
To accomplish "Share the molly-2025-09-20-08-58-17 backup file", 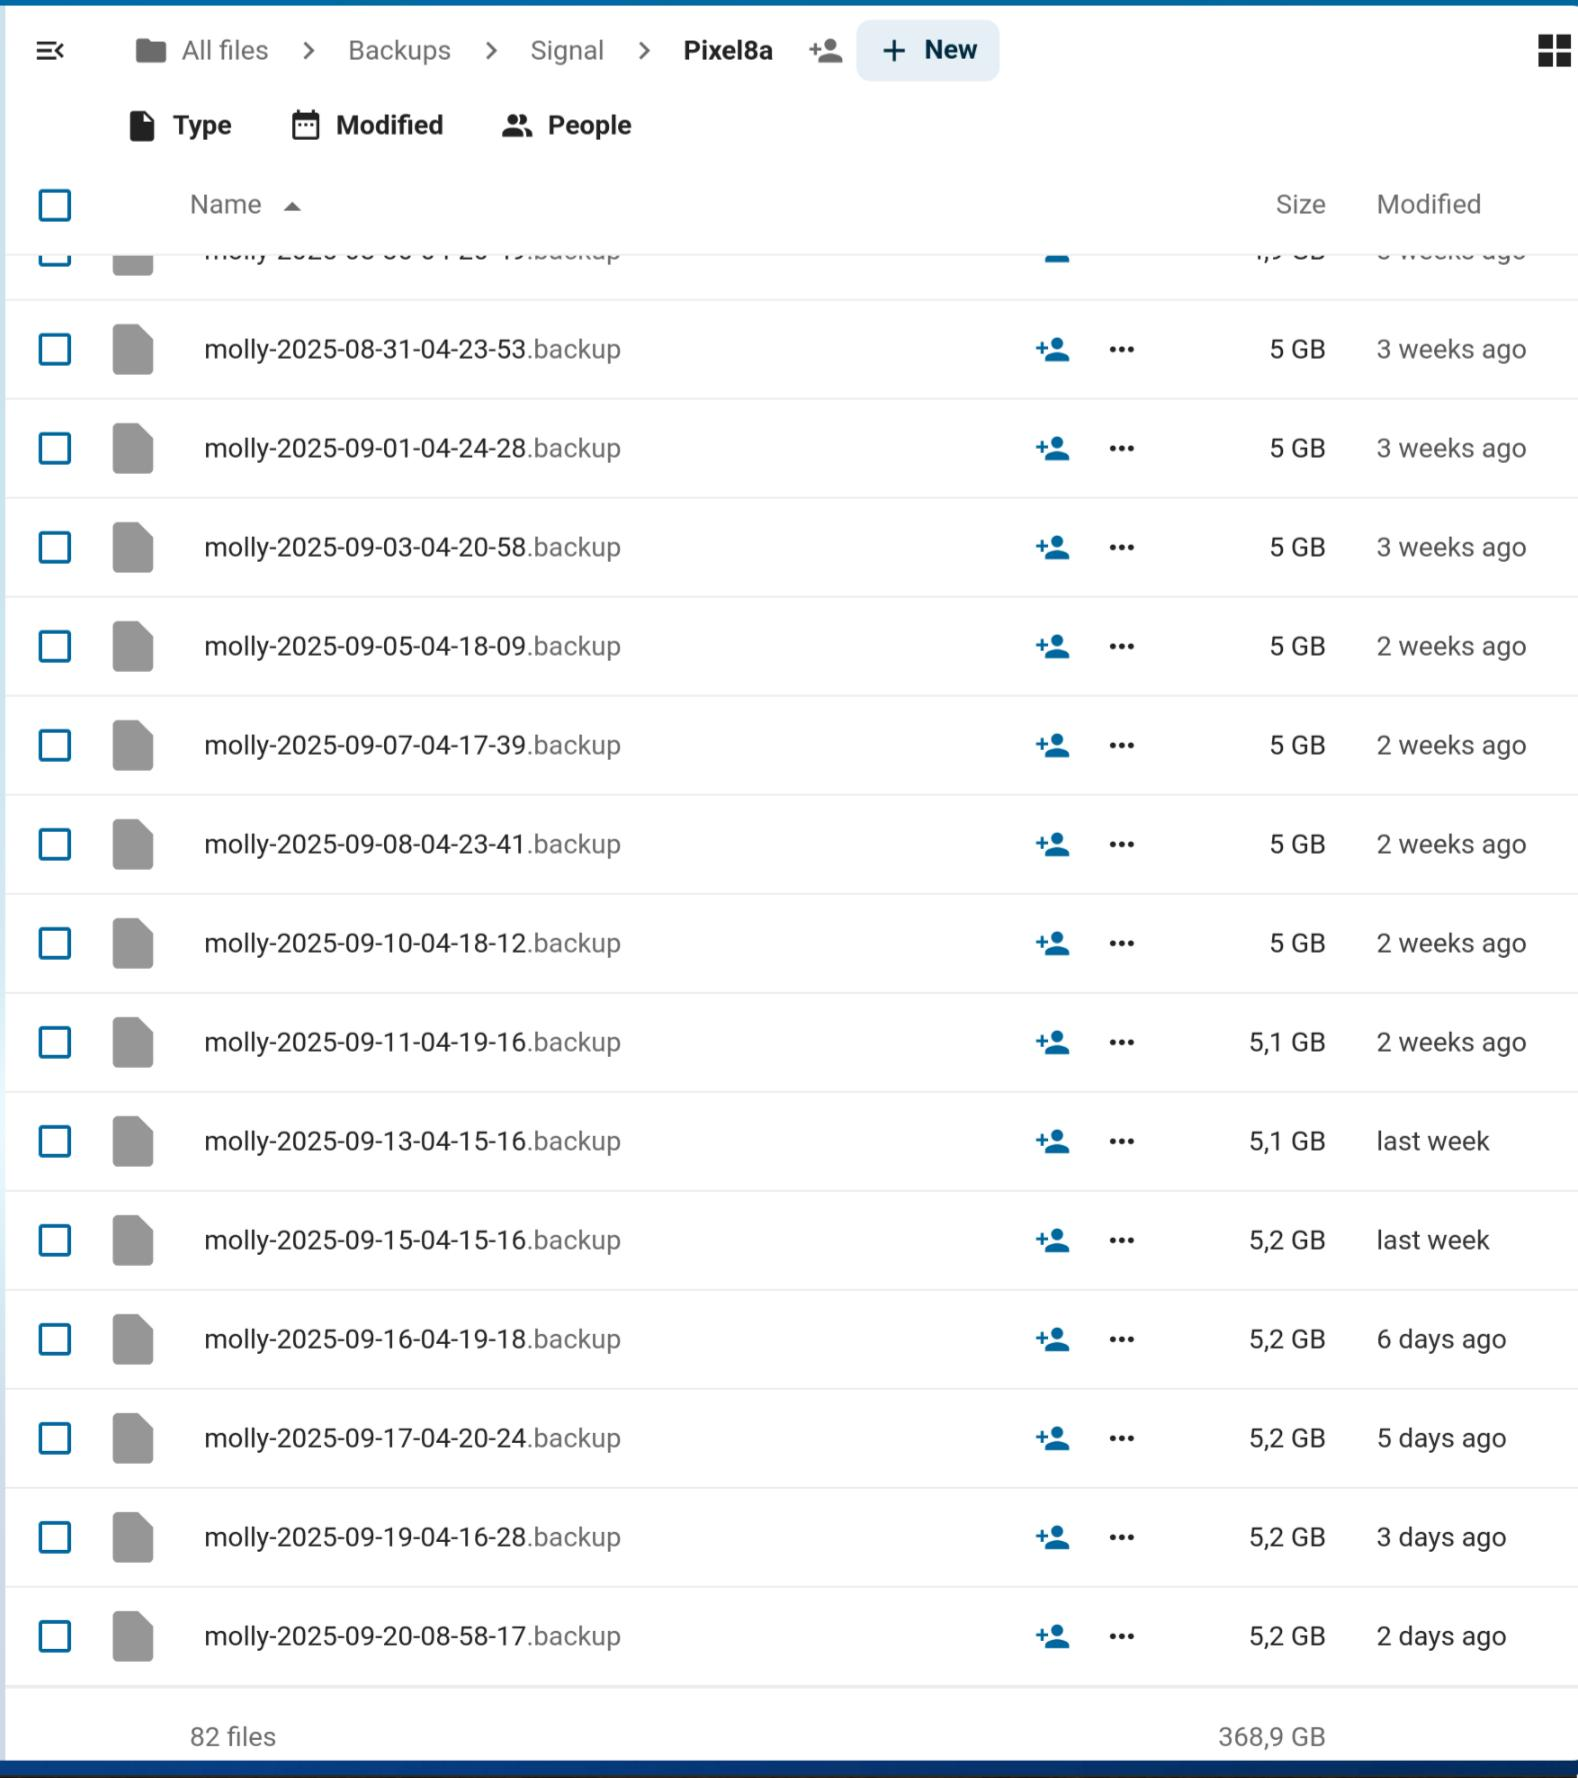I will [1052, 1637].
